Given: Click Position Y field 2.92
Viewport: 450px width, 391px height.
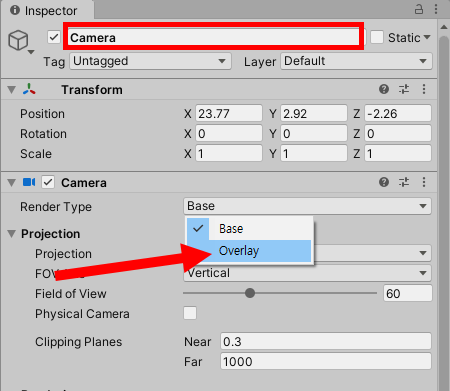Looking at the screenshot, I should [314, 114].
